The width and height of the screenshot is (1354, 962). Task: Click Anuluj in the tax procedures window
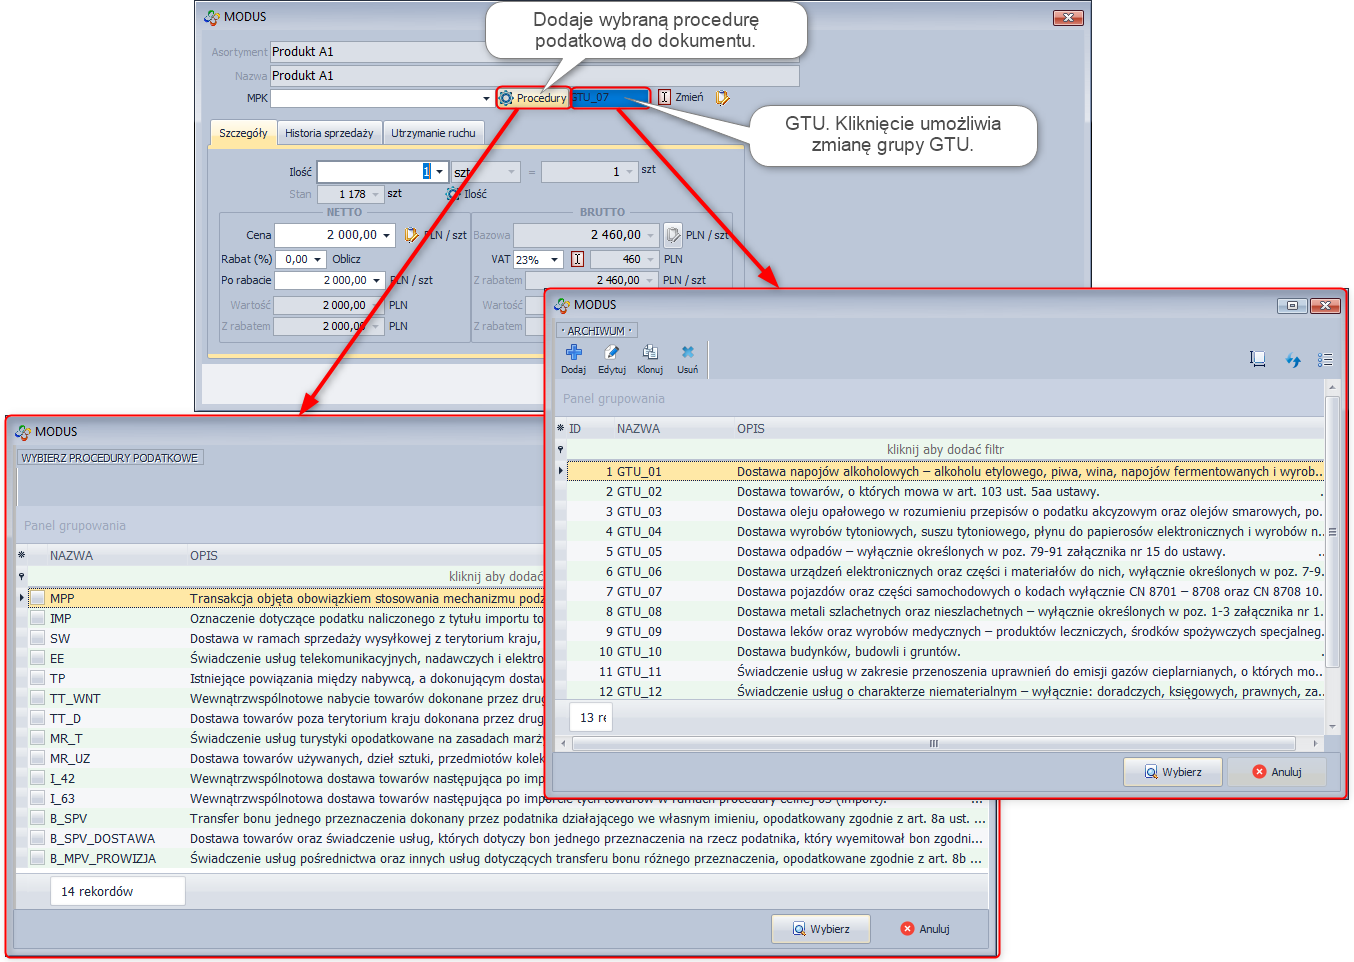[925, 929]
